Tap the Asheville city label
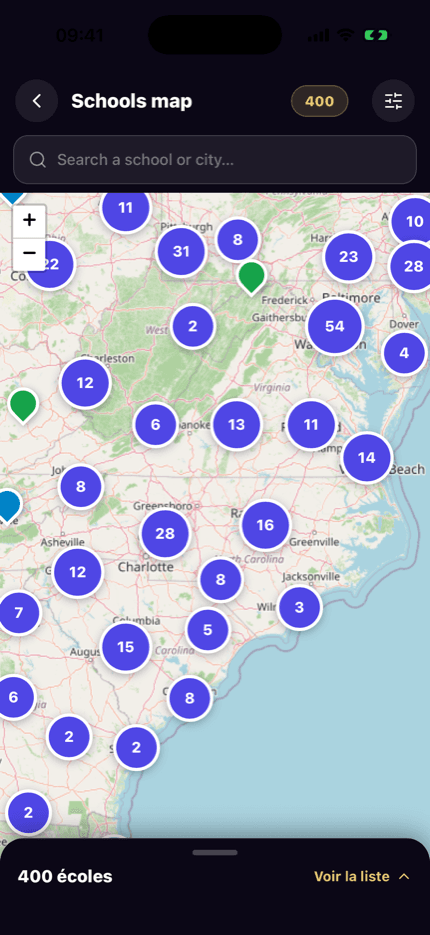 click(x=63, y=542)
